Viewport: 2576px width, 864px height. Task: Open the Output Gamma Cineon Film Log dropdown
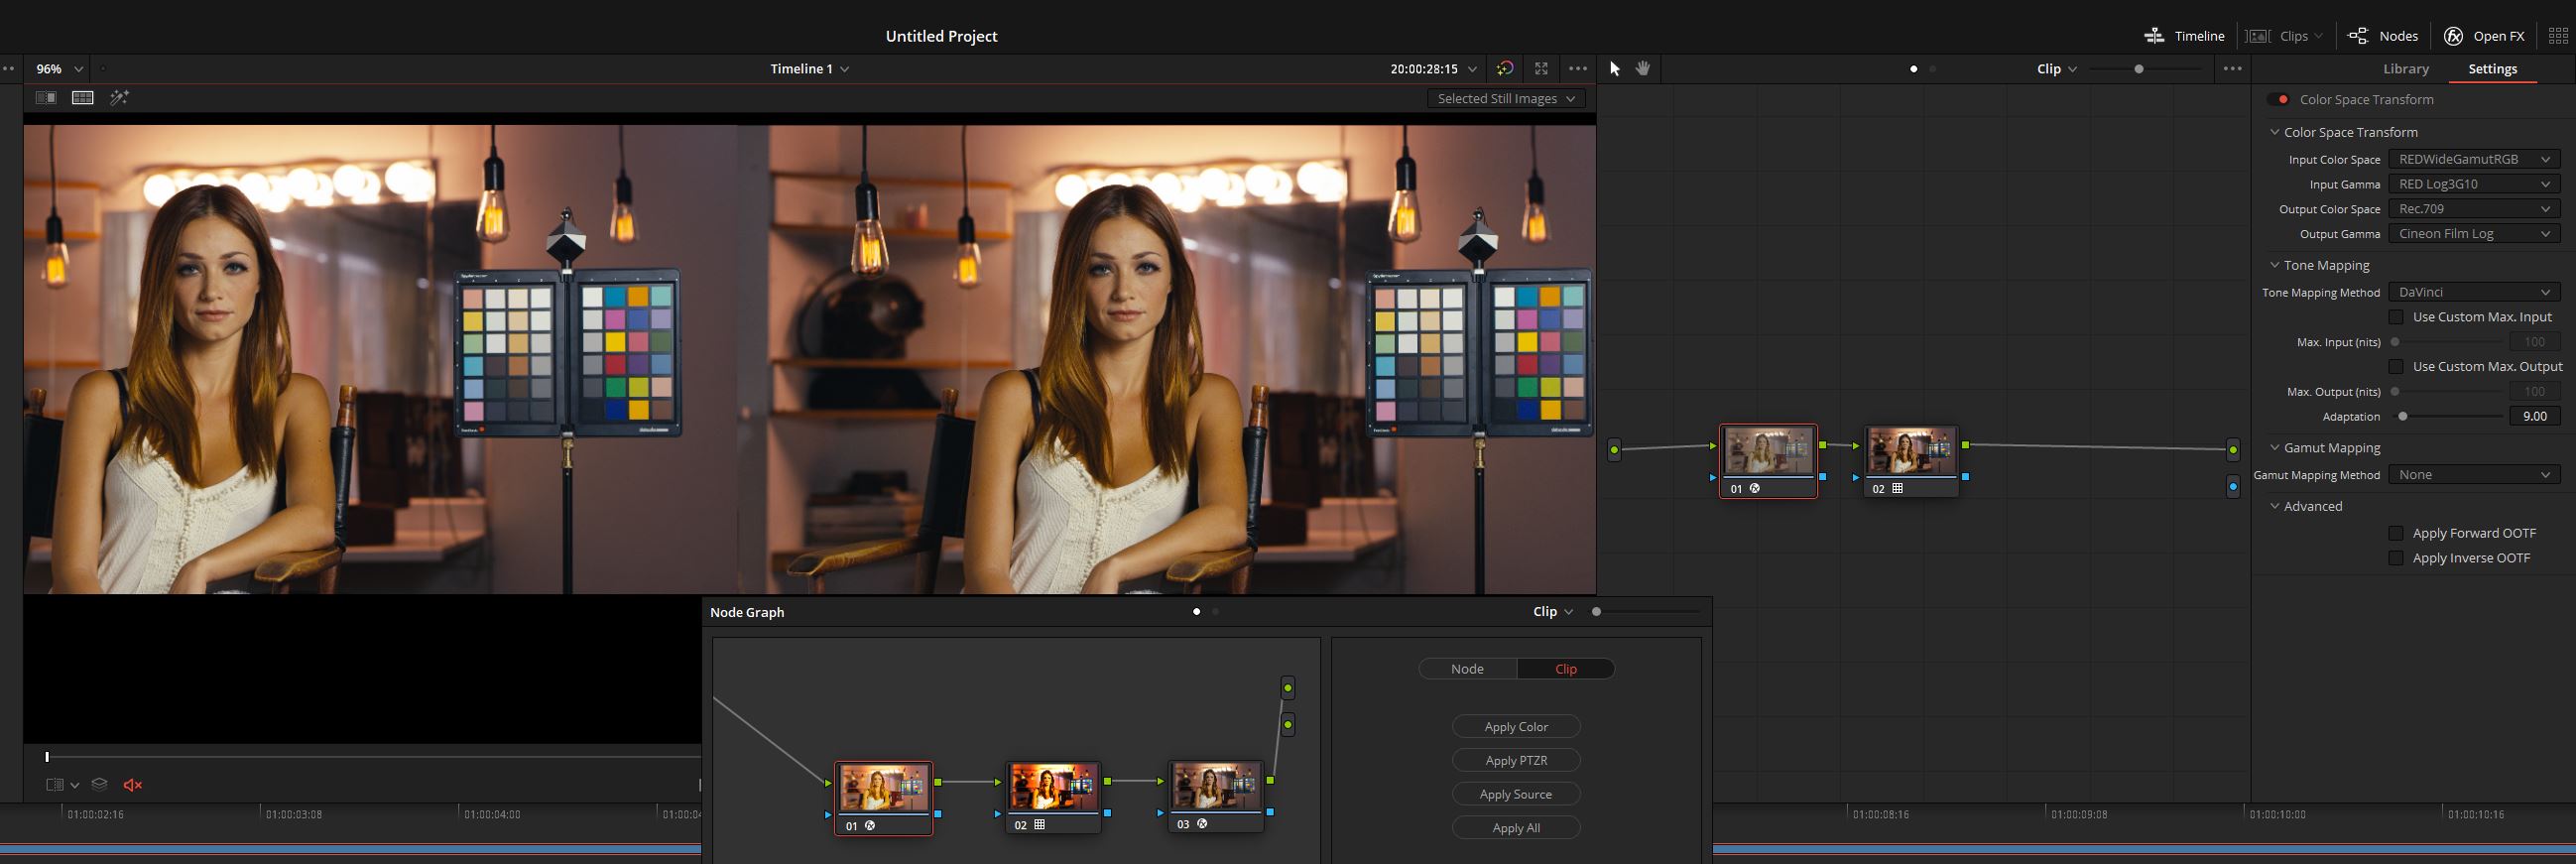pyautogui.click(x=2474, y=234)
